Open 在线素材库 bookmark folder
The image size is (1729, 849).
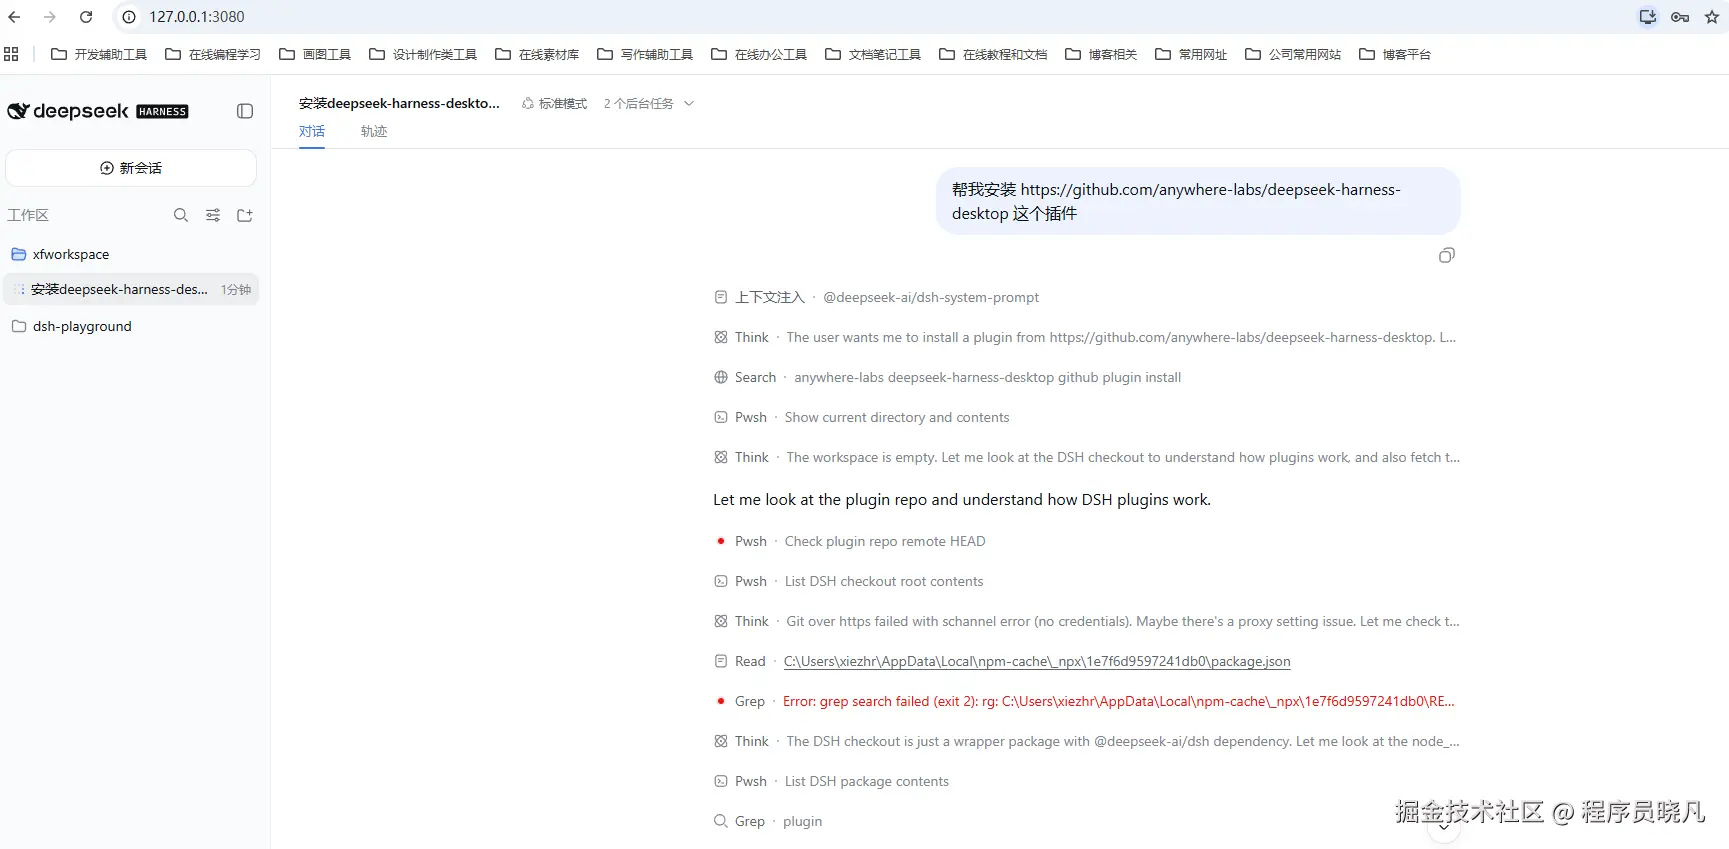[537, 54]
